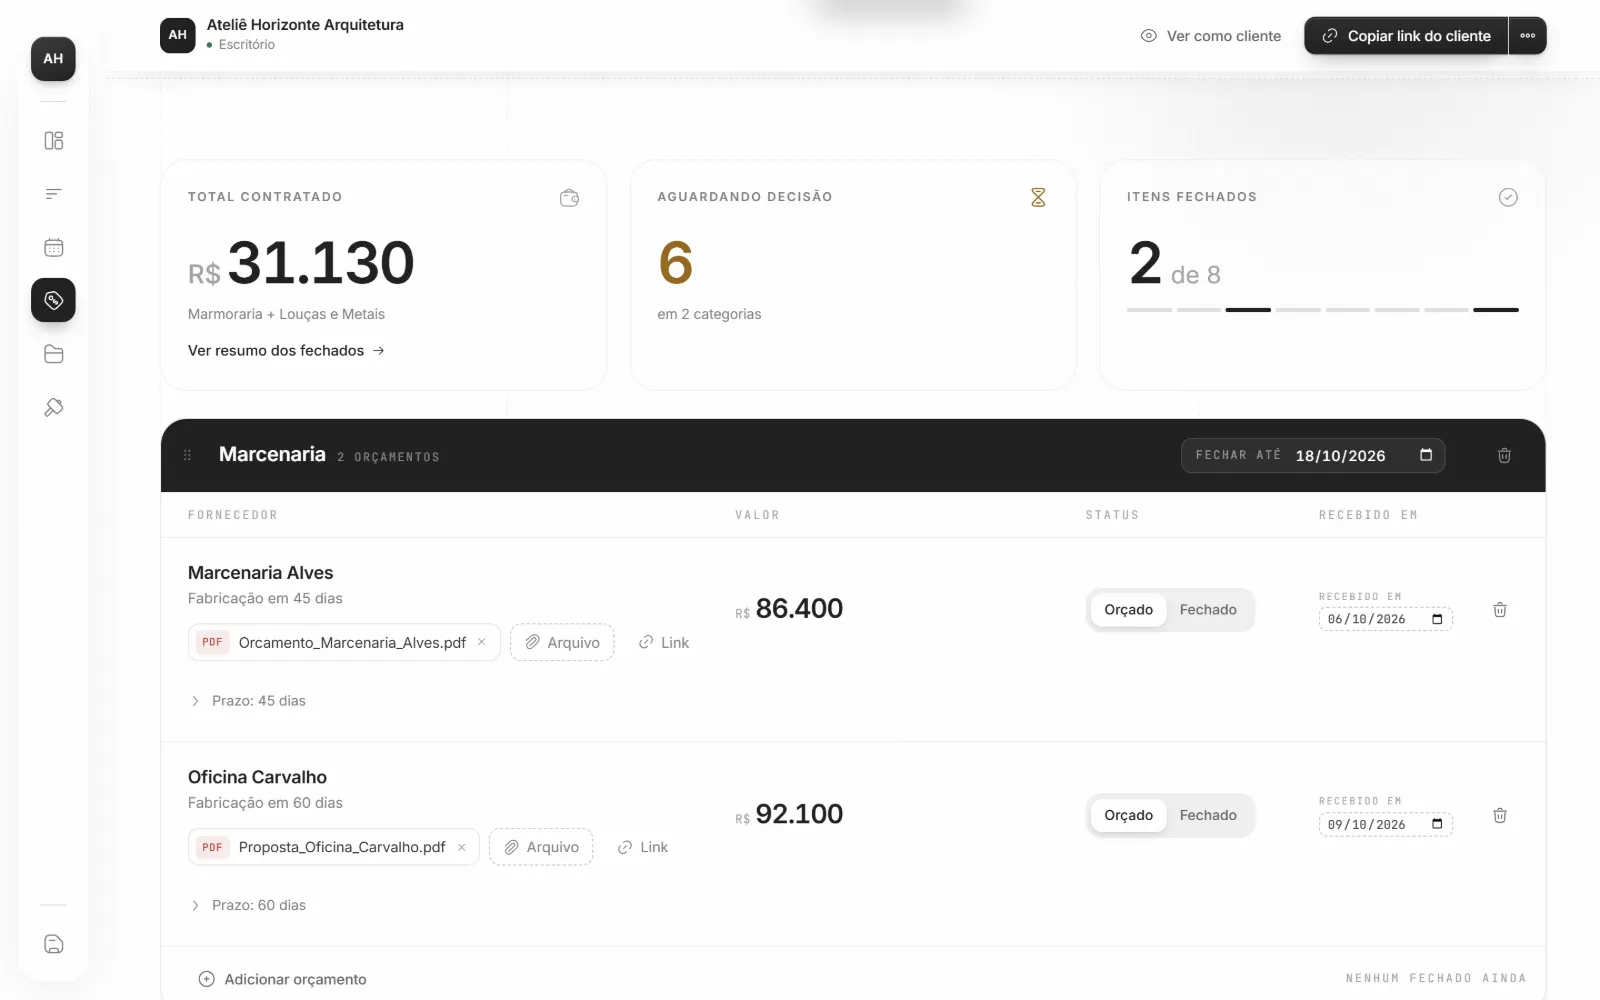Click Adicionar orçamento
This screenshot has height=1000, width=1600.
[x=283, y=979]
